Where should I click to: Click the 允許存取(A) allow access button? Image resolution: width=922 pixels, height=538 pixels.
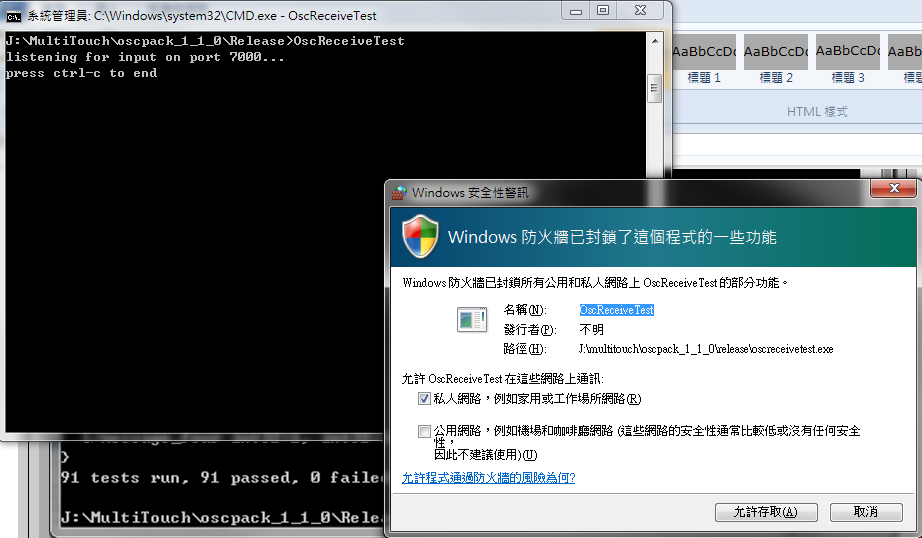coord(766,512)
